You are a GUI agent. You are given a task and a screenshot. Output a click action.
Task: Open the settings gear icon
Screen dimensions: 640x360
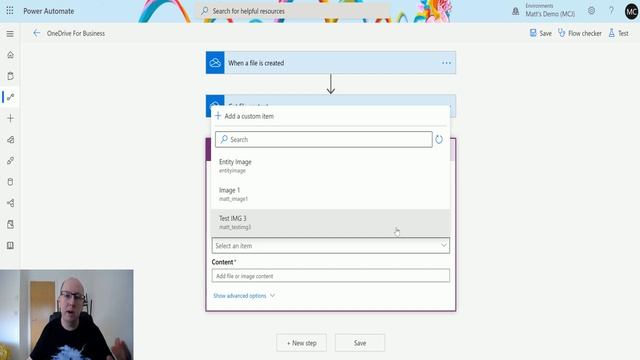(591, 11)
